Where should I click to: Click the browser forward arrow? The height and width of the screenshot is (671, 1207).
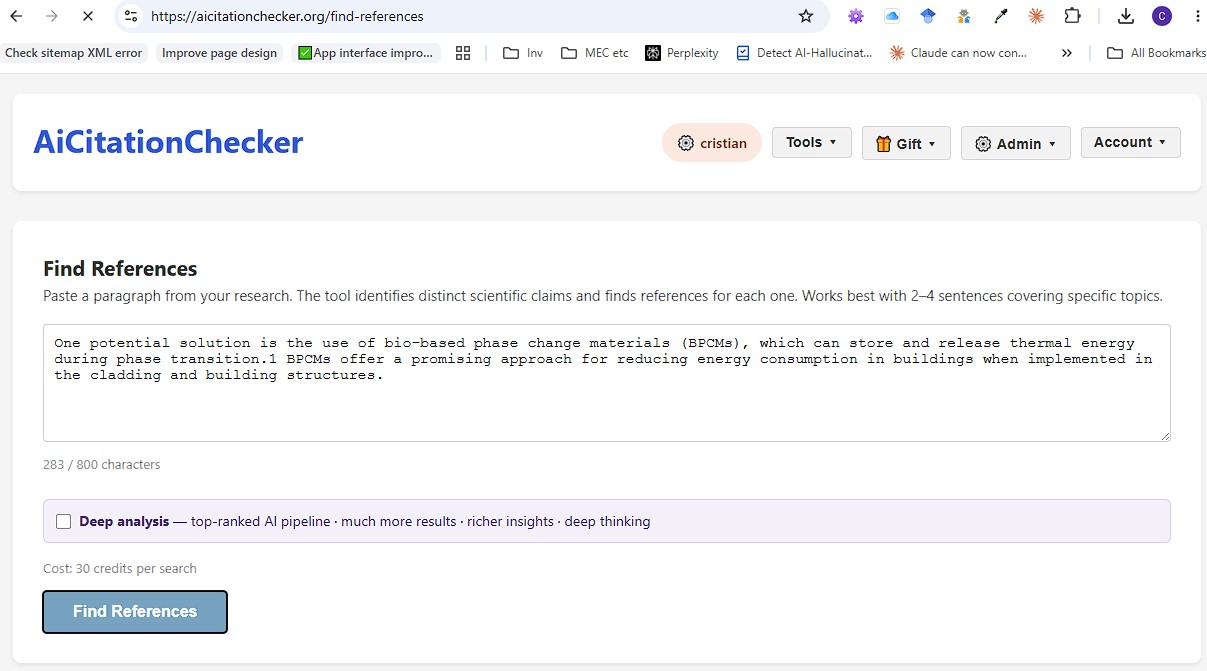pyautogui.click(x=52, y=16)
